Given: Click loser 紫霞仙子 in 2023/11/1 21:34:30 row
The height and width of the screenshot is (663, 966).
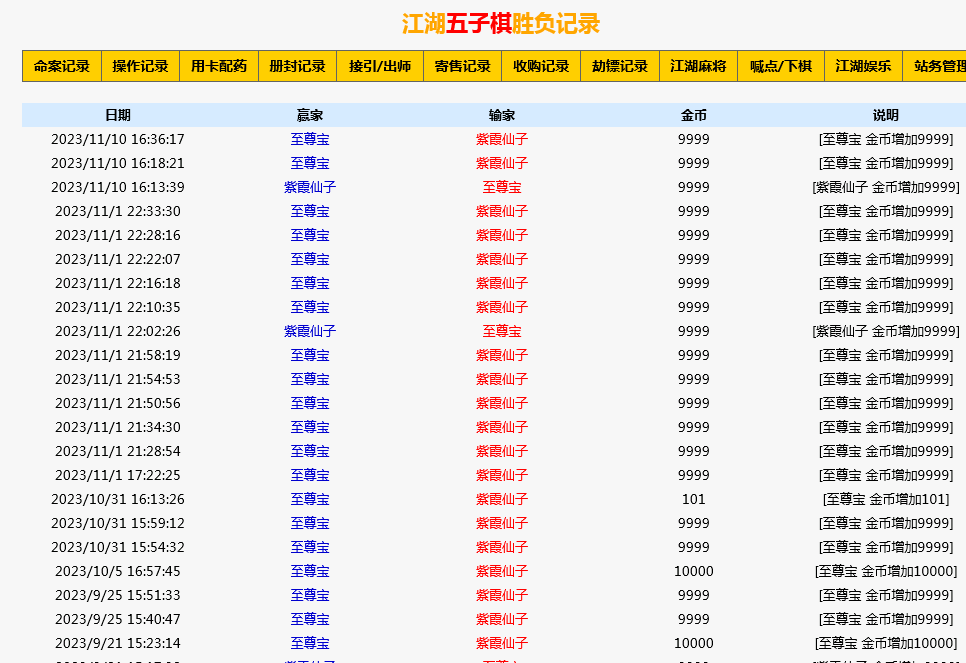Looking at the screenshot, I should pos(501,427).
